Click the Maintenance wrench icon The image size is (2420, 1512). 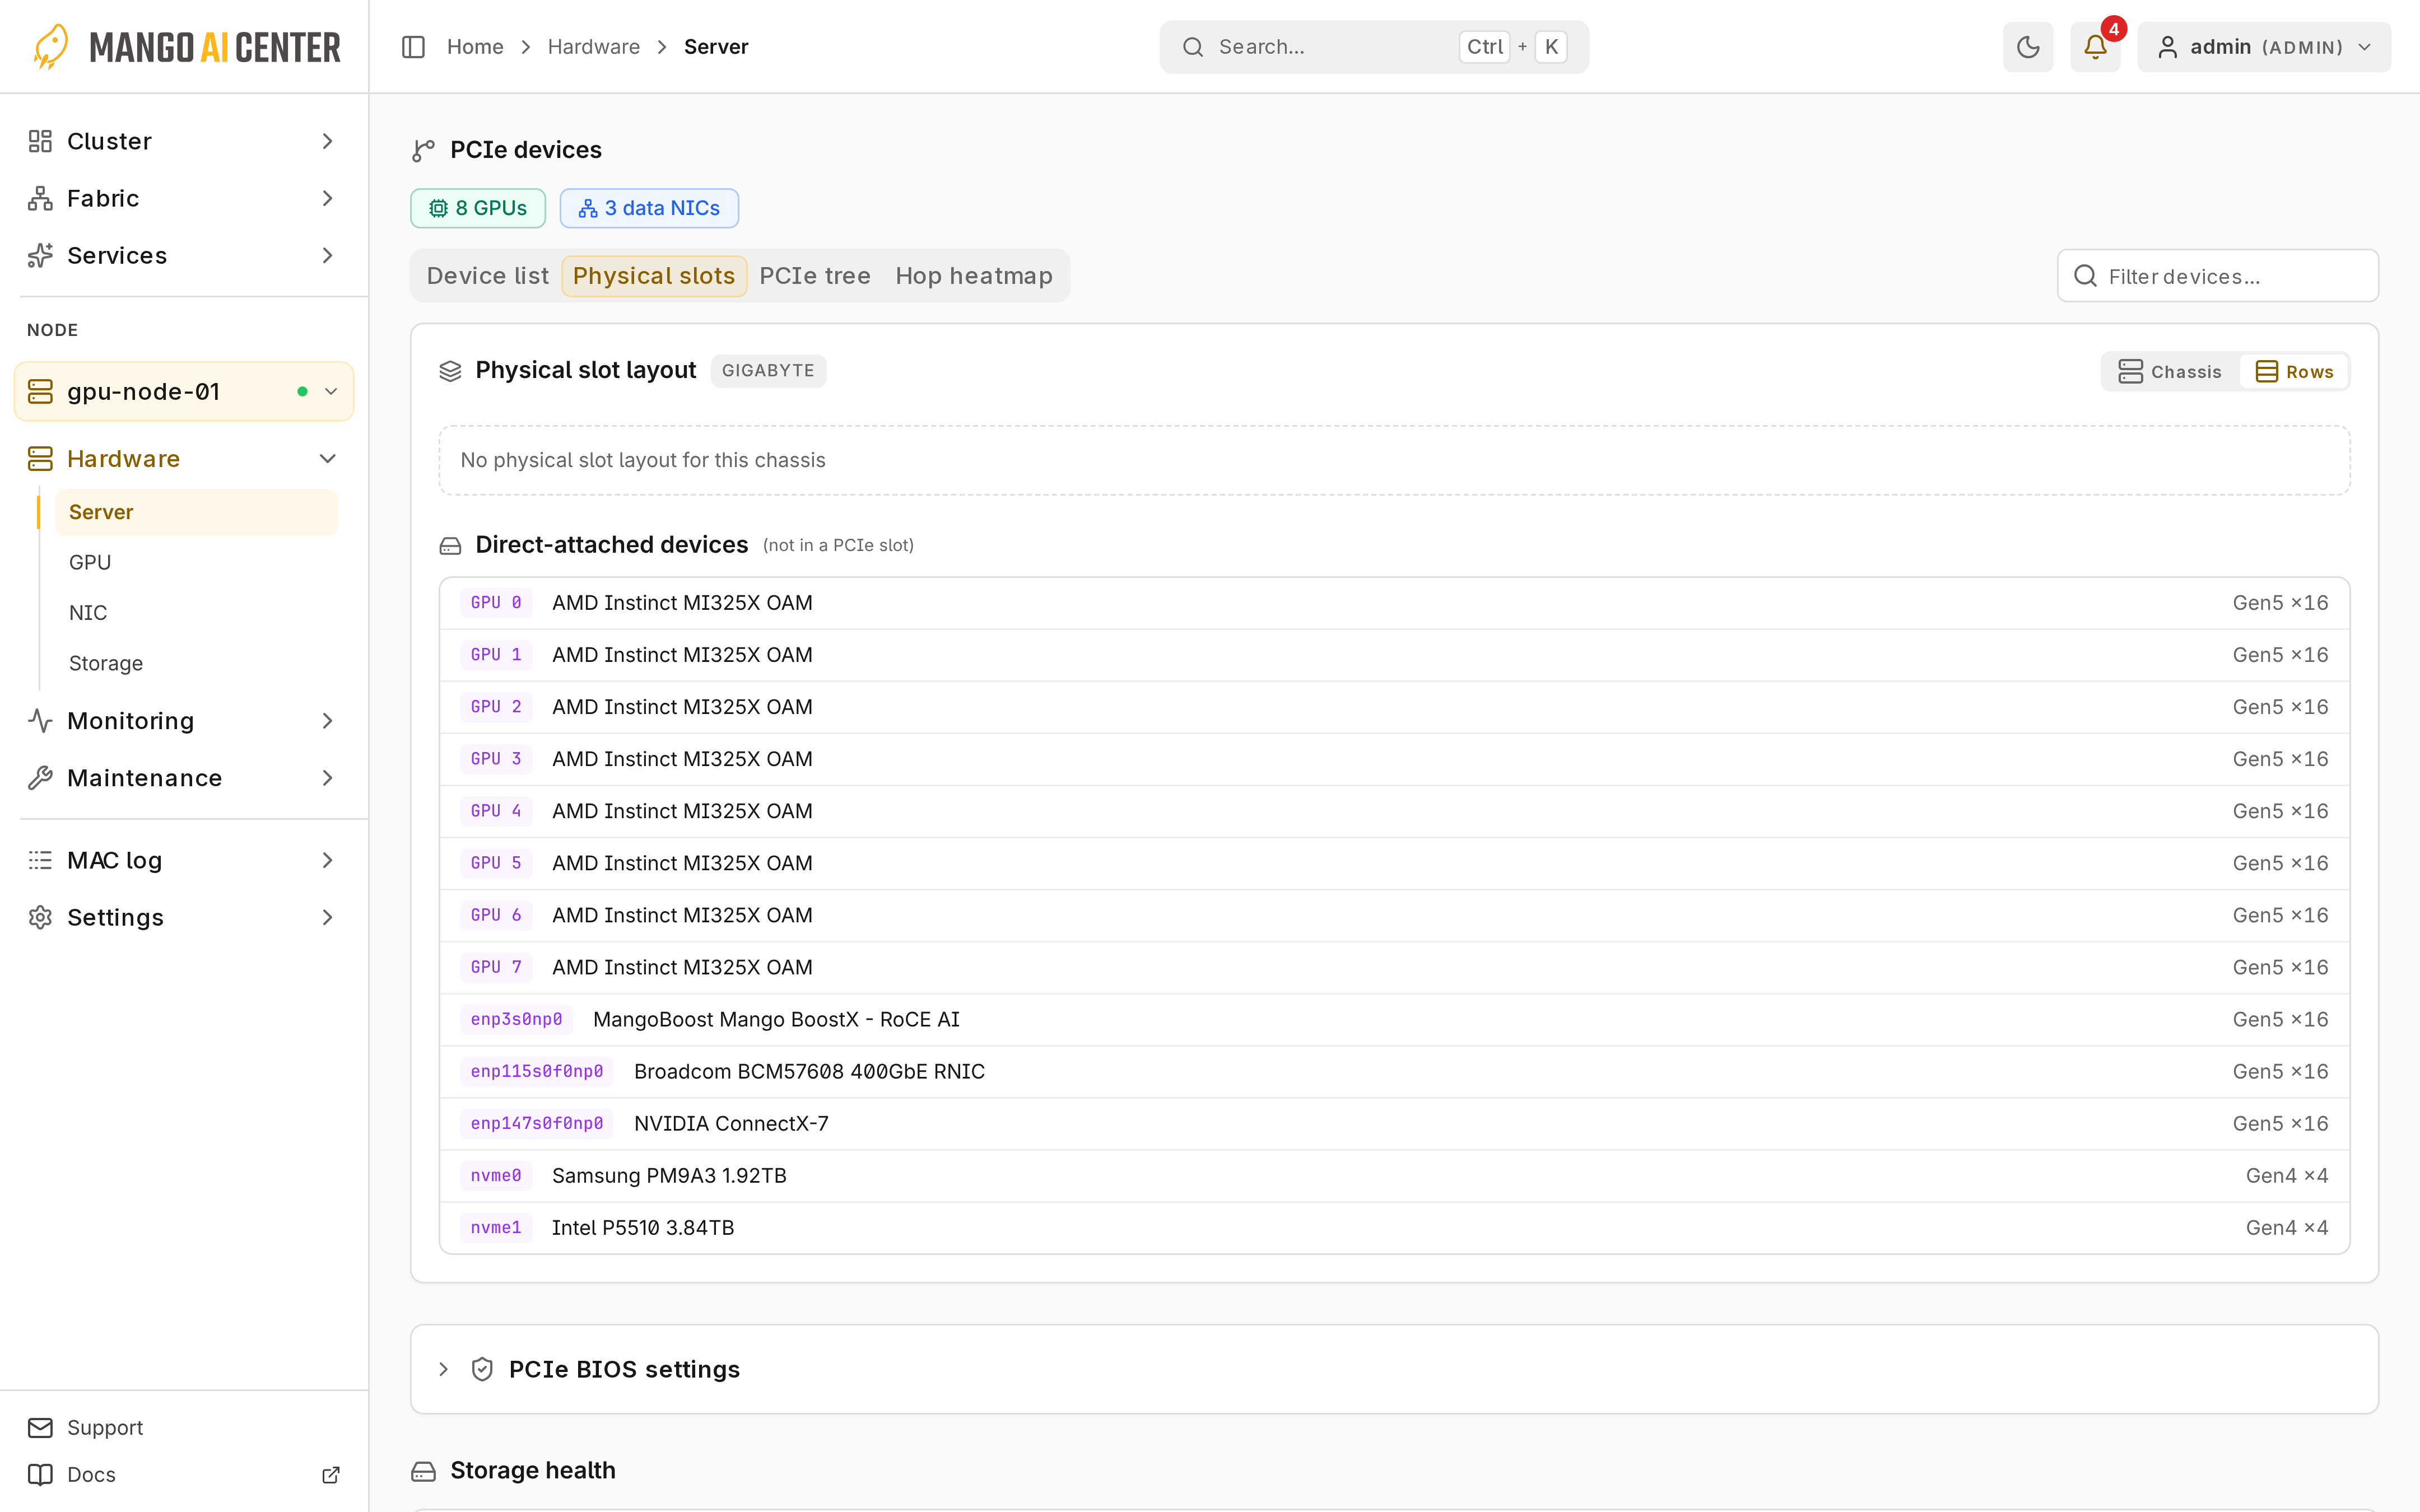[40, 777]
